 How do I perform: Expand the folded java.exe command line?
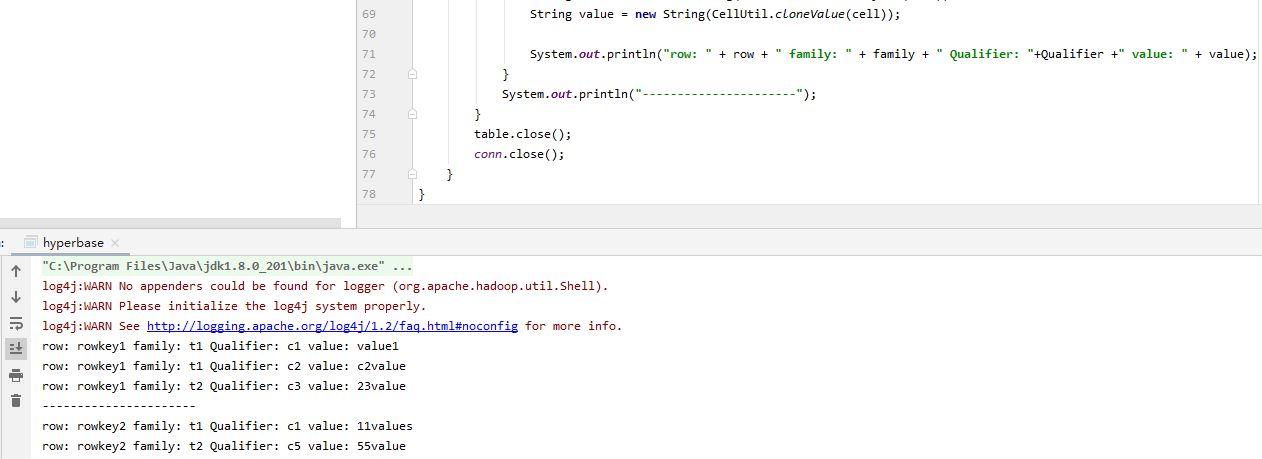click(402, 267)
